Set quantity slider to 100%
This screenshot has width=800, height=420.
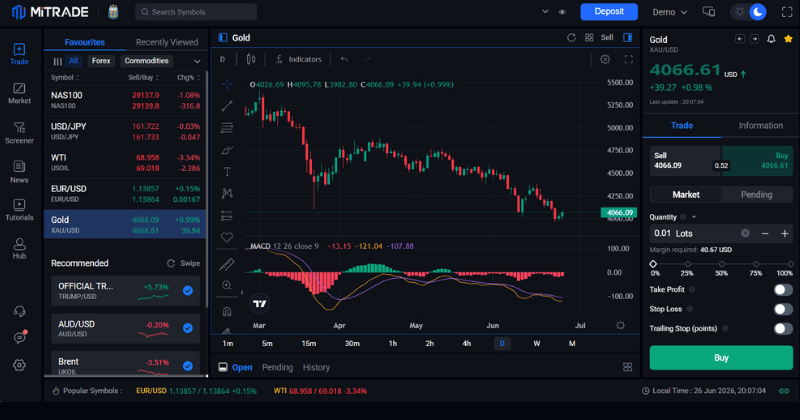point(790,264)
